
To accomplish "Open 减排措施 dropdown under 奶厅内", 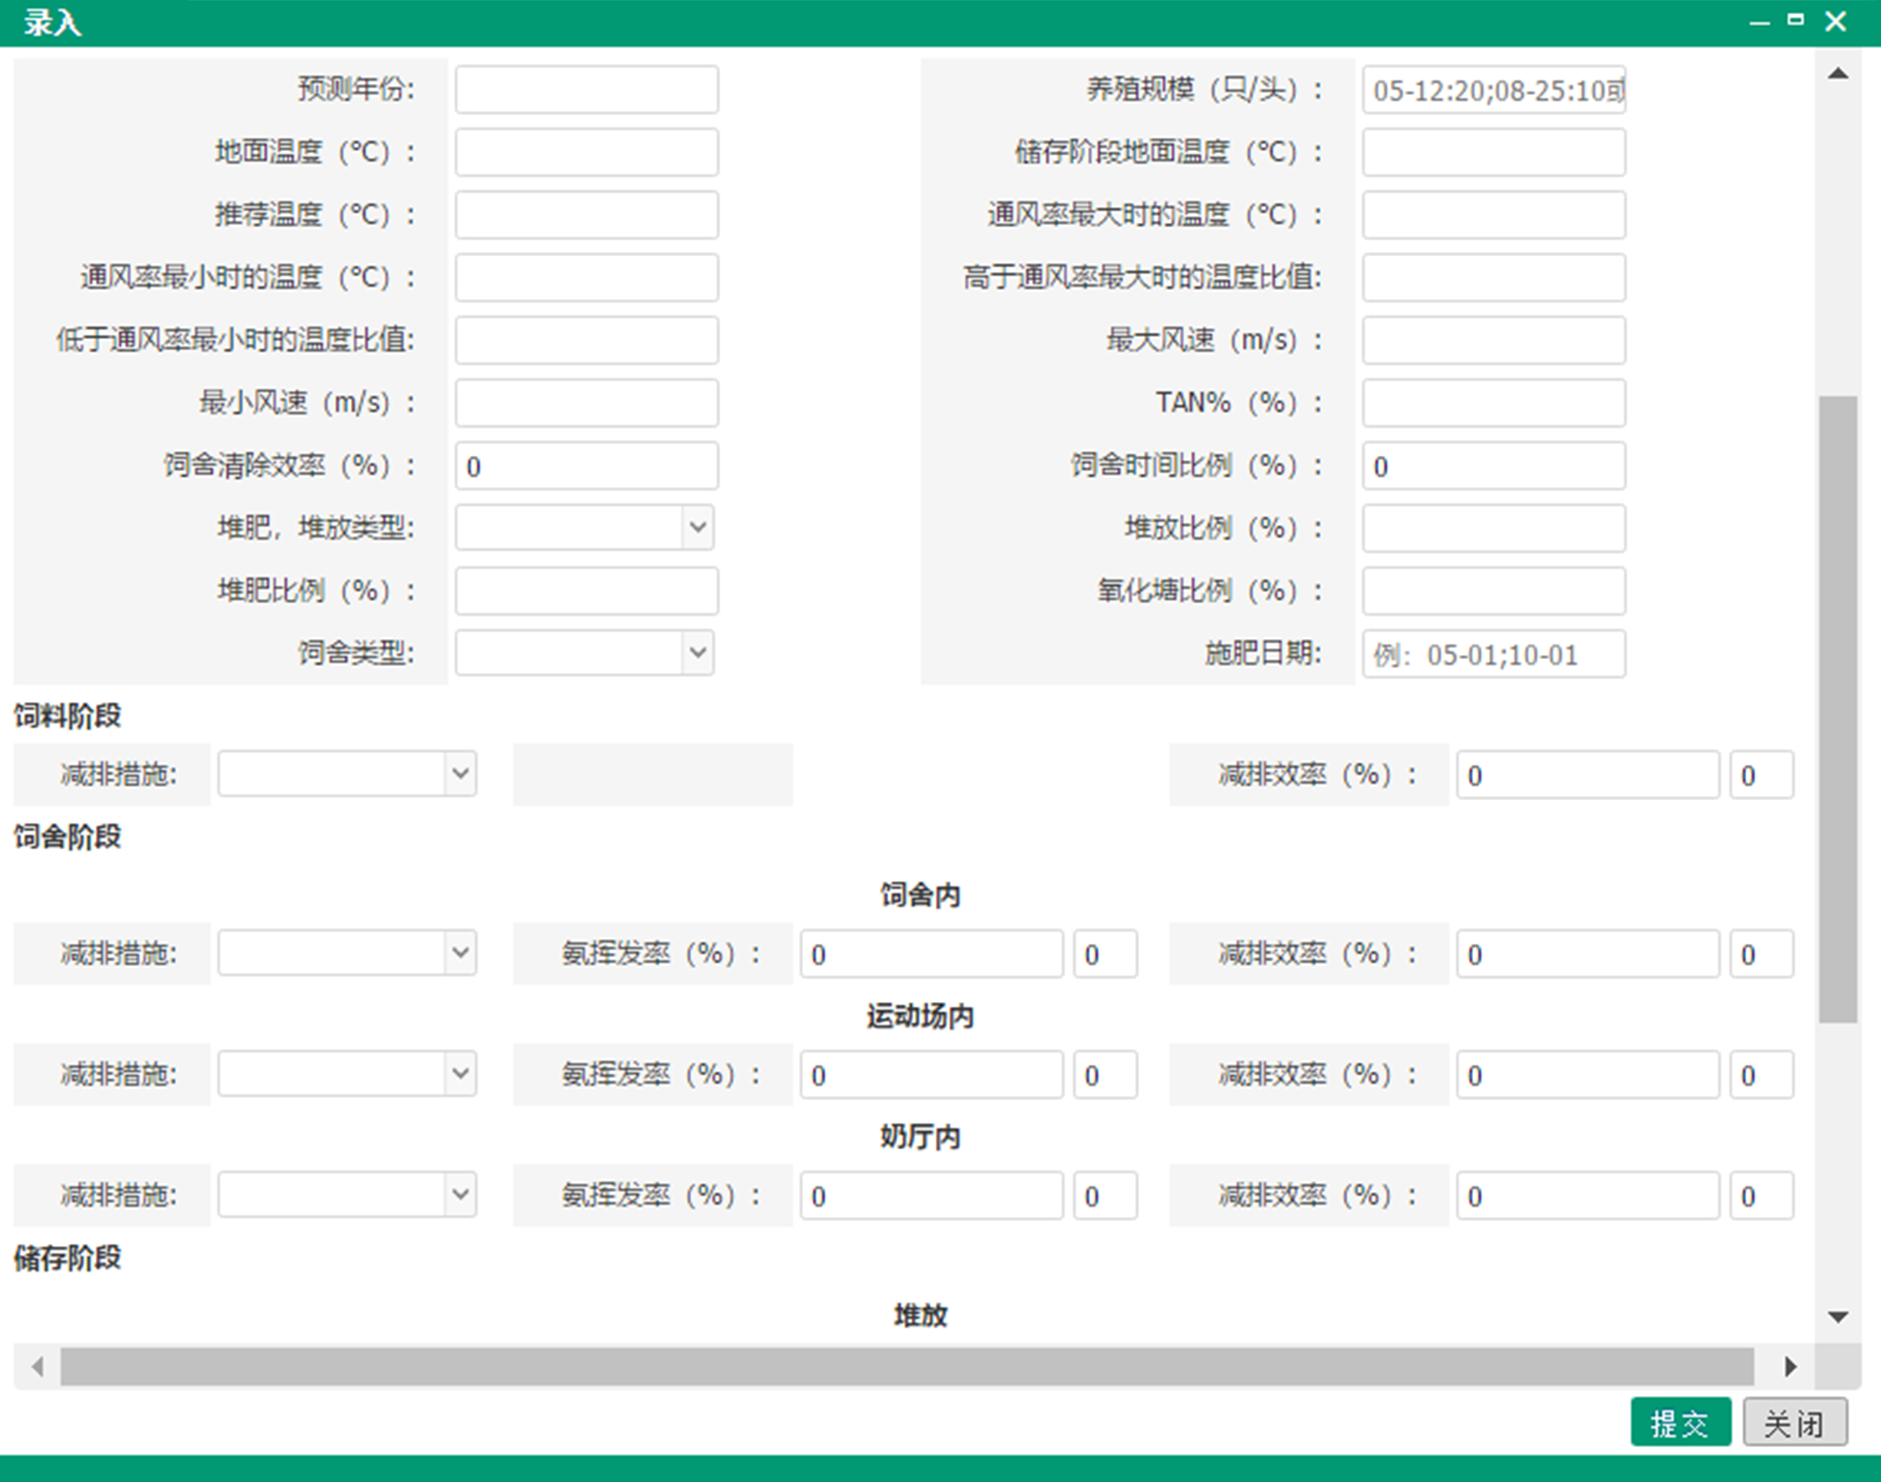I will coord(347,1195).
